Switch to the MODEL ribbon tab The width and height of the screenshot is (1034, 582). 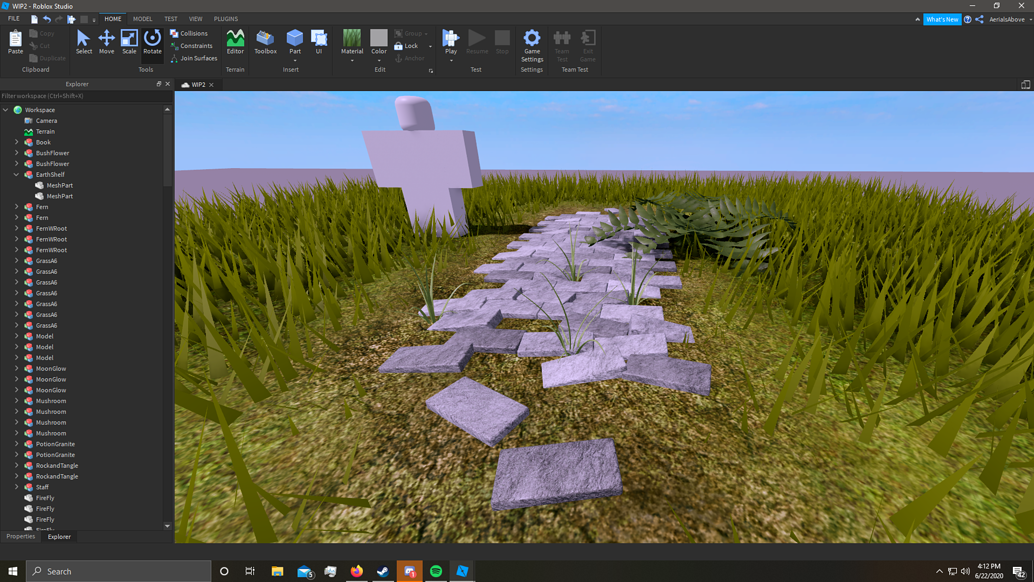tap(141, 18)
